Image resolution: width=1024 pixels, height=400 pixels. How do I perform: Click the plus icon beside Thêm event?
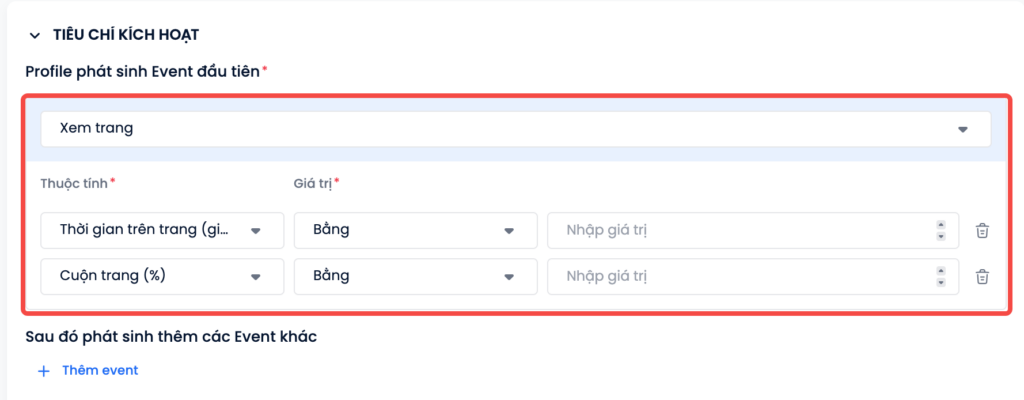(44, 371)
